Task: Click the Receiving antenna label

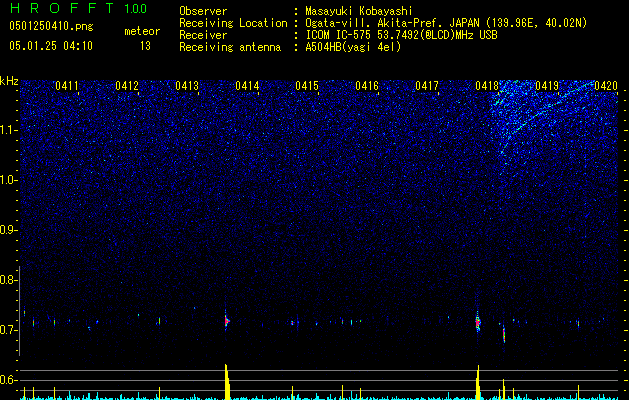Action: pos(230,47)
